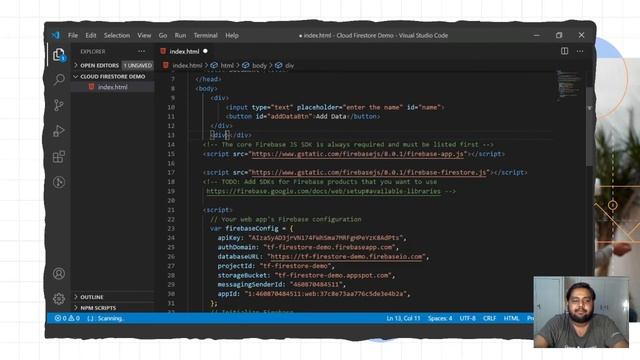Click the body breadcrumb item
This screenshot has width=640, height=360.
coord(259,65)
